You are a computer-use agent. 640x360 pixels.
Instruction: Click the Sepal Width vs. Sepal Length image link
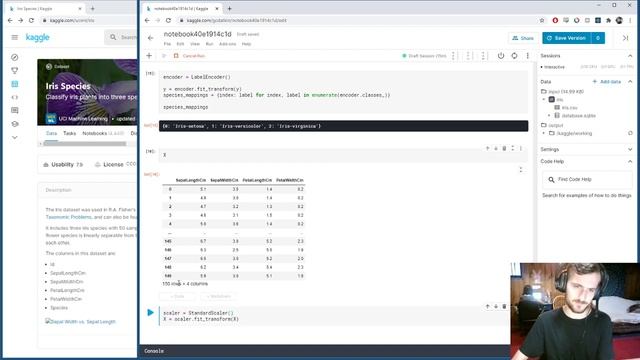click(x=80, y=322)
